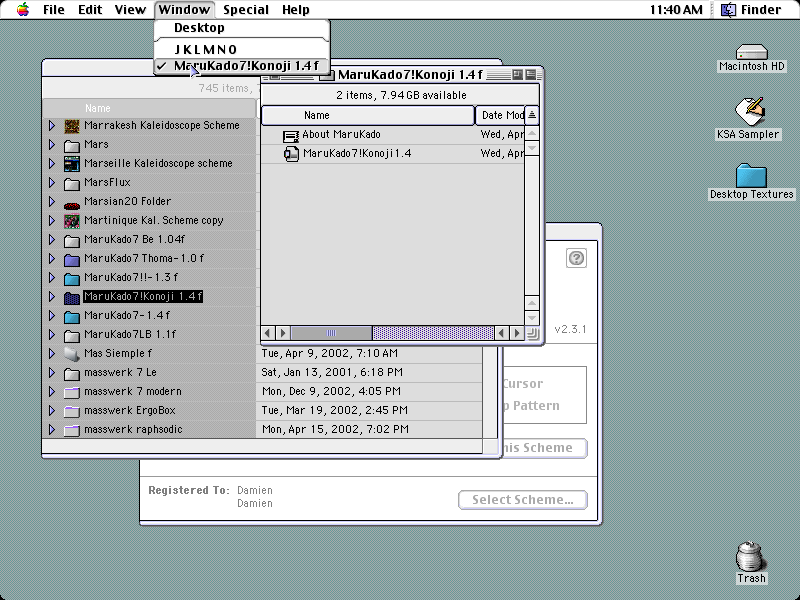This screenshot has height=600, width=800.
Task: Click the MarsFlux folder icon
Action: (72, 183)
